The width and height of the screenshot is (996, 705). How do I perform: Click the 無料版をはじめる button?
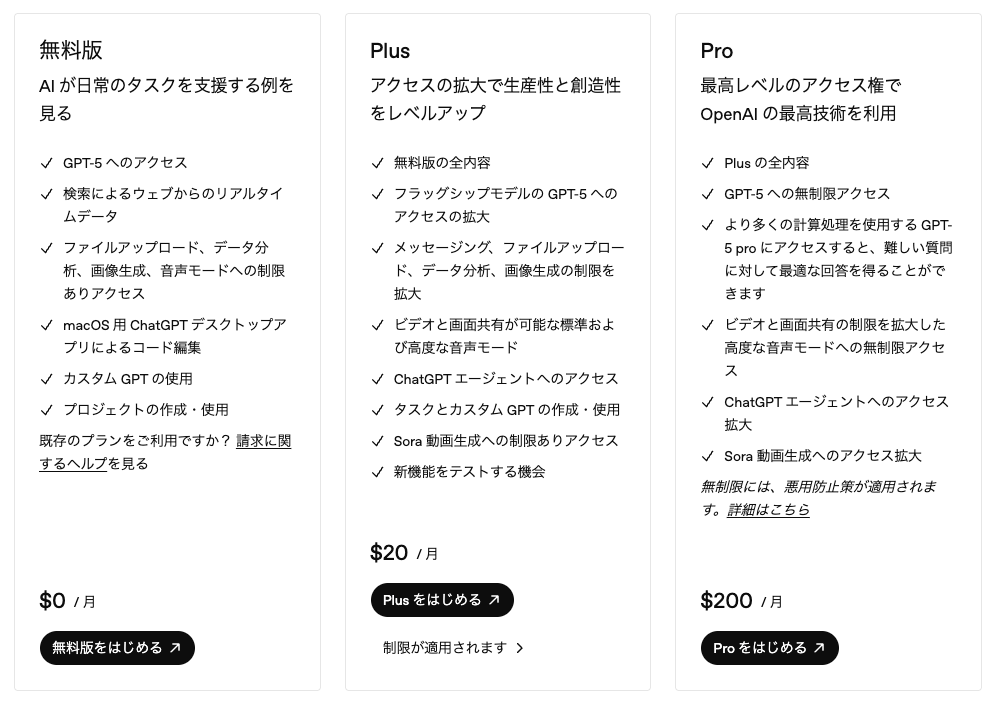tap(117, 648)
